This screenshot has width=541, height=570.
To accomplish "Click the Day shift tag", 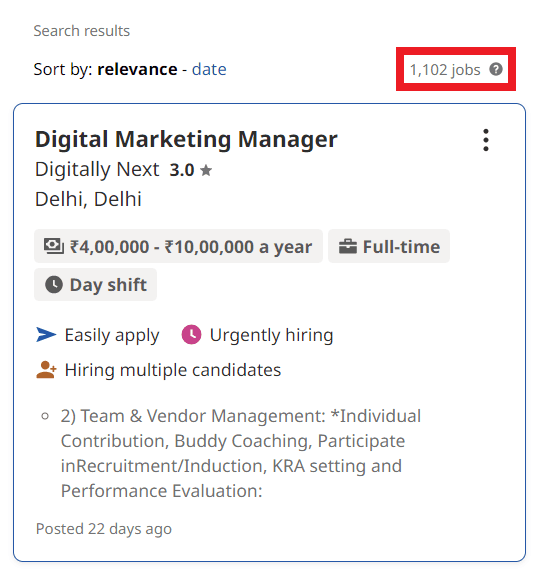I will click(96, 285).
